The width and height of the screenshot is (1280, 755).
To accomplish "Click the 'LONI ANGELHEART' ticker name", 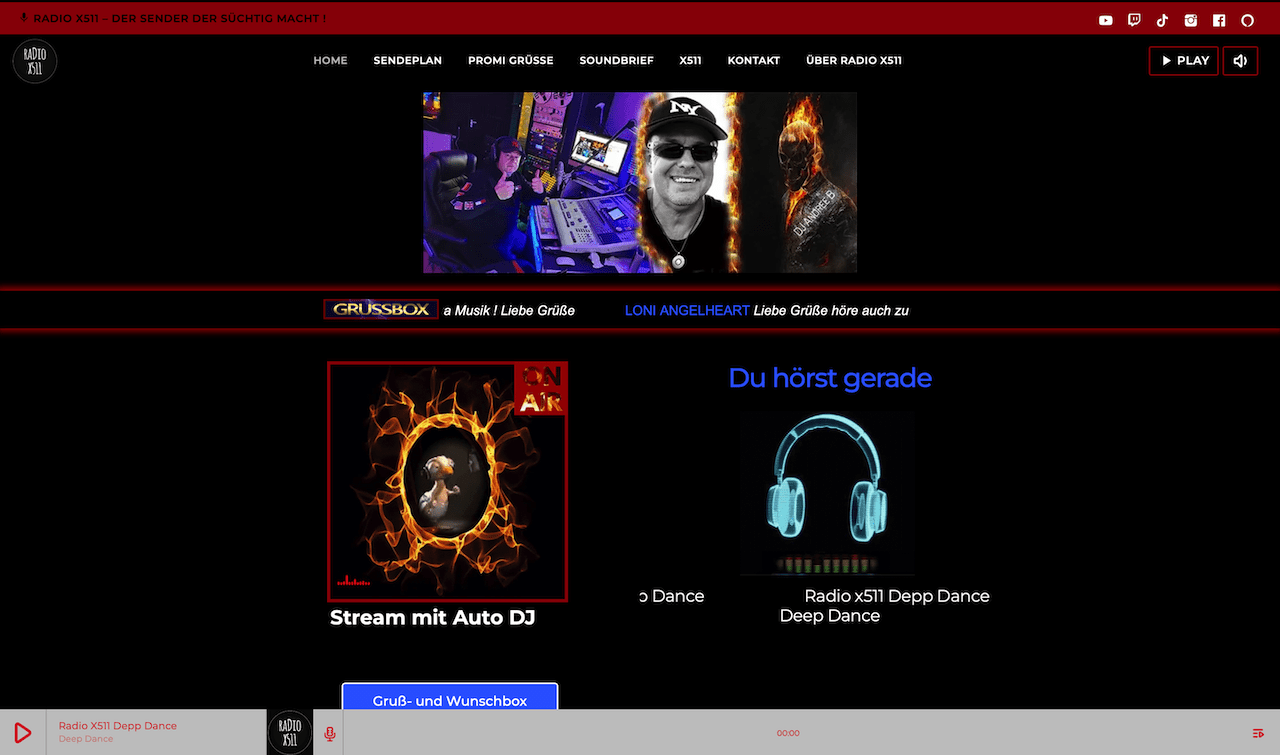I will (x=687, y=311).
